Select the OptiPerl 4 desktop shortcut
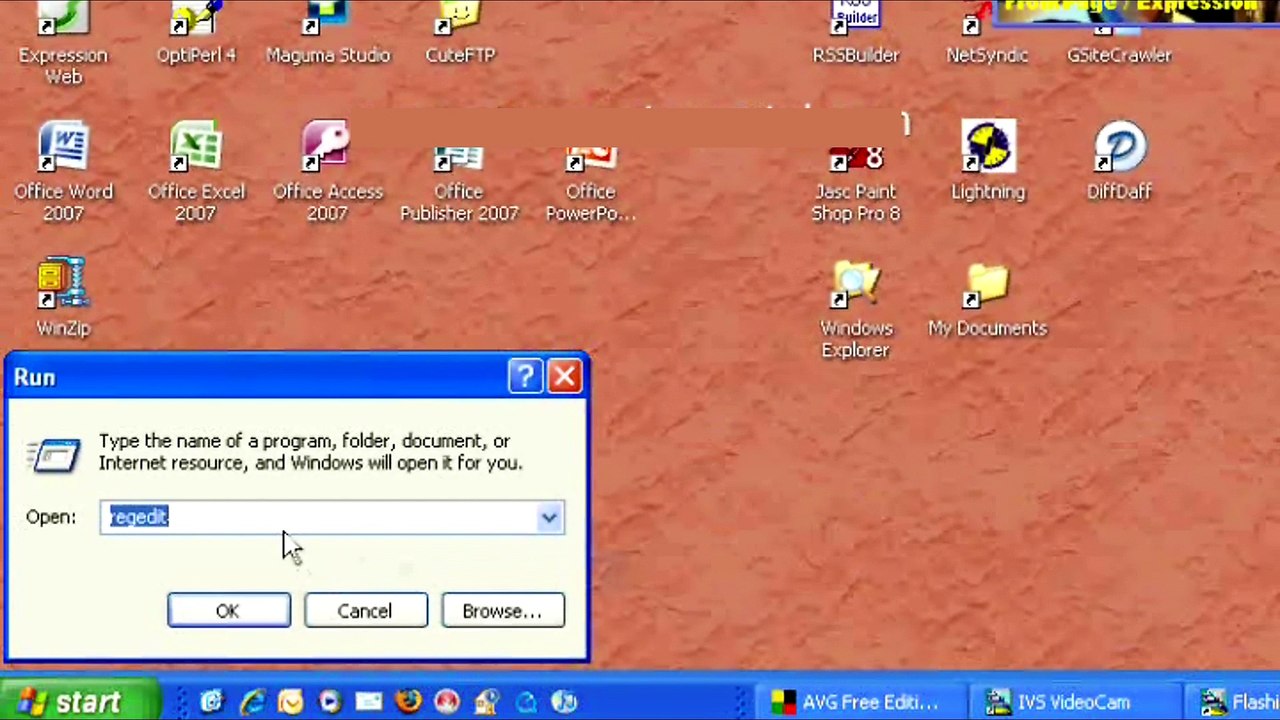The image size is (1280, 720). click(x=196, y=35)
